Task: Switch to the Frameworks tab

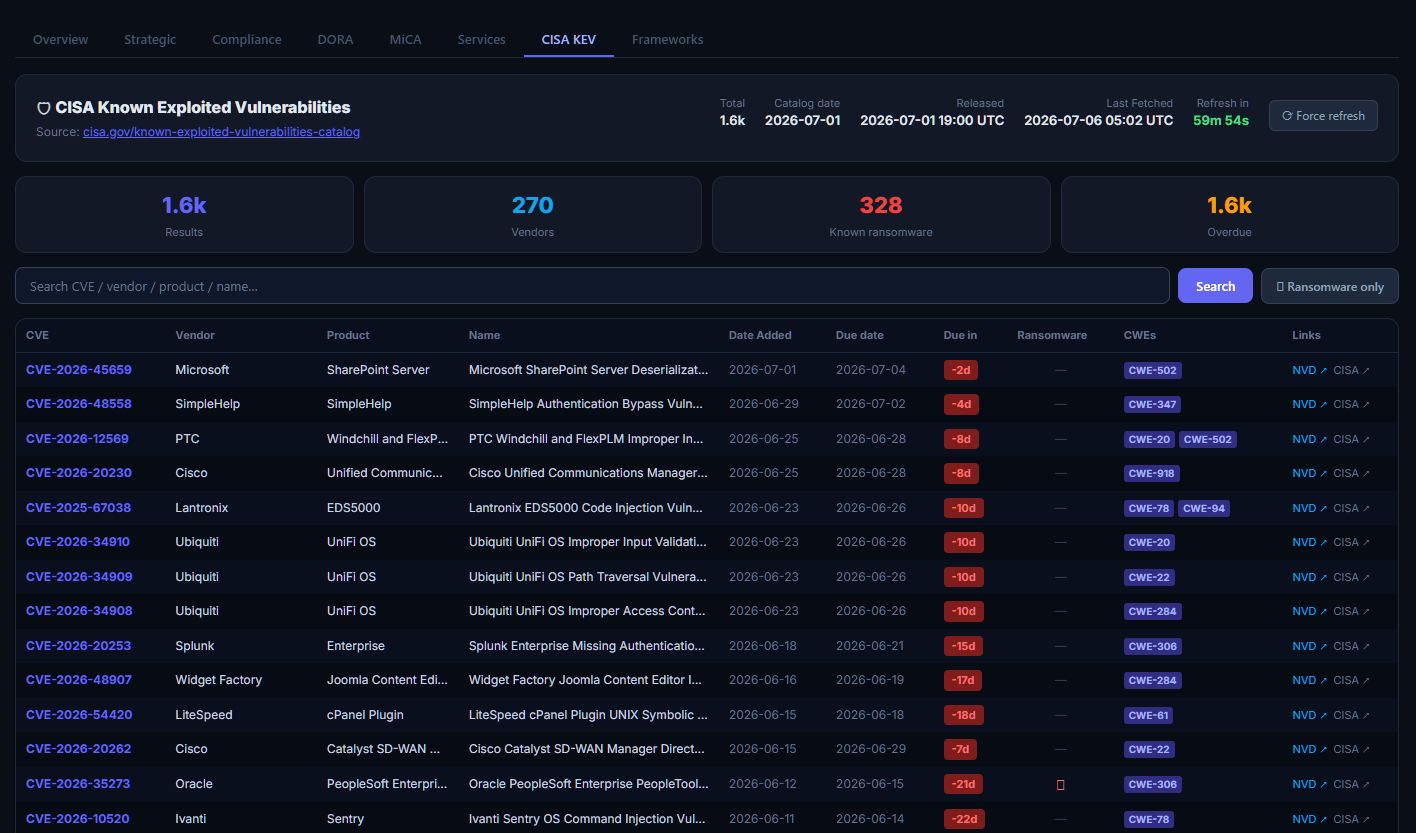Action: pyautogui.click(x=667, y=40)
